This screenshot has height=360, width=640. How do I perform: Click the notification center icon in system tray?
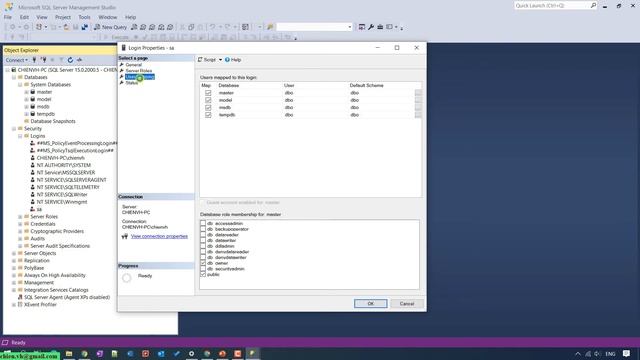(x=627, y=353)
